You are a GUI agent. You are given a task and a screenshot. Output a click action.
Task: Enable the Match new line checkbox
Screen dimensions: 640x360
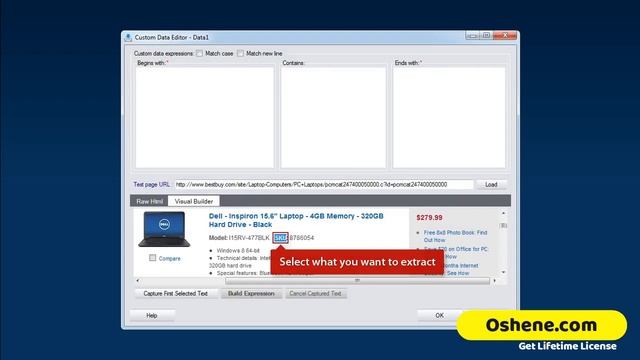click(240, 53)
